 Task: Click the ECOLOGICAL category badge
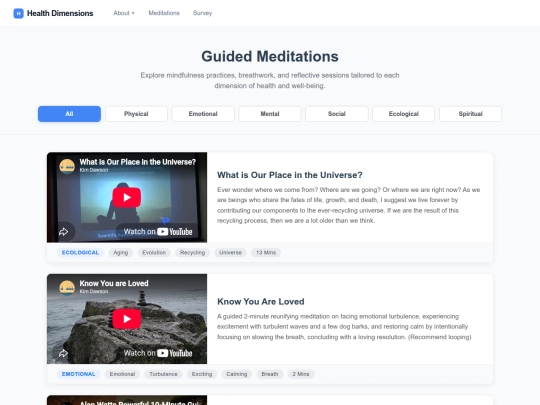tap(80, 252)
